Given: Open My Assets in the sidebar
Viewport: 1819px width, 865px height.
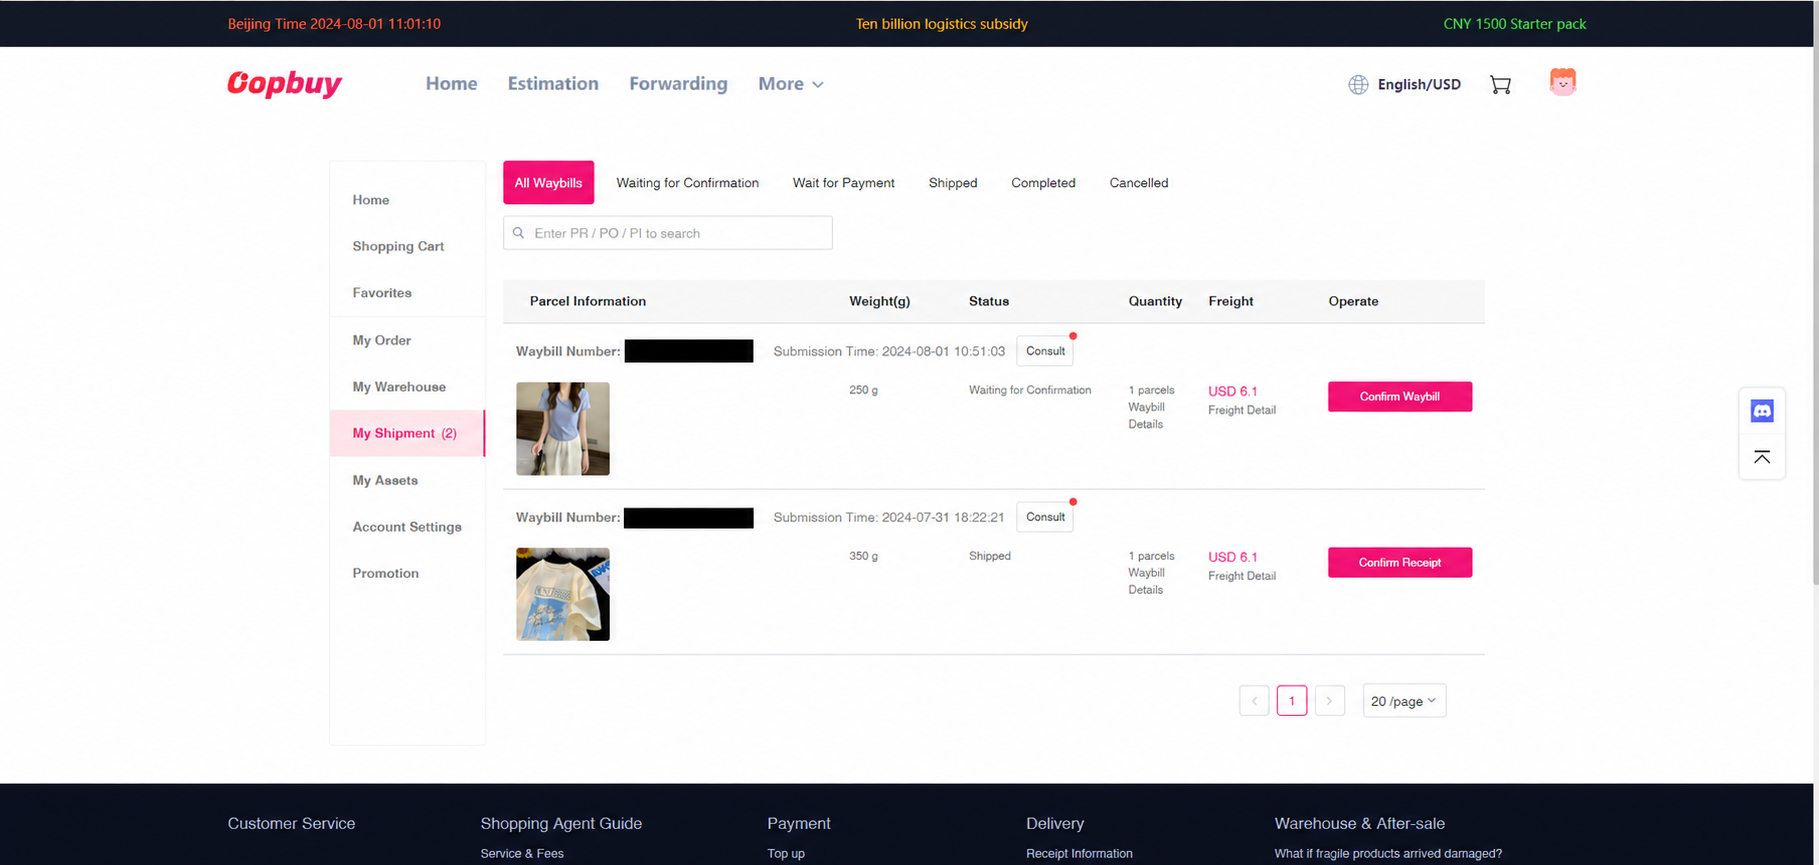Looking at the screenshot, I should coord(385,480).
